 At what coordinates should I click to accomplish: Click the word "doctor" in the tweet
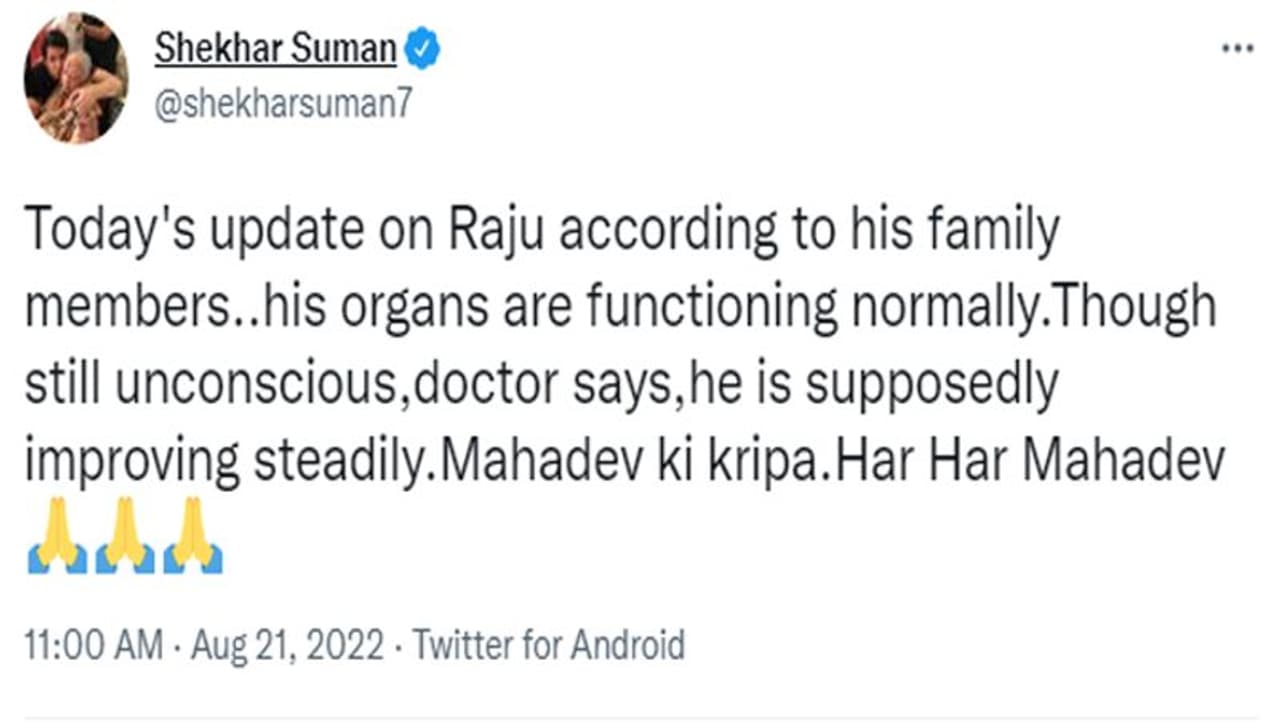476,383
